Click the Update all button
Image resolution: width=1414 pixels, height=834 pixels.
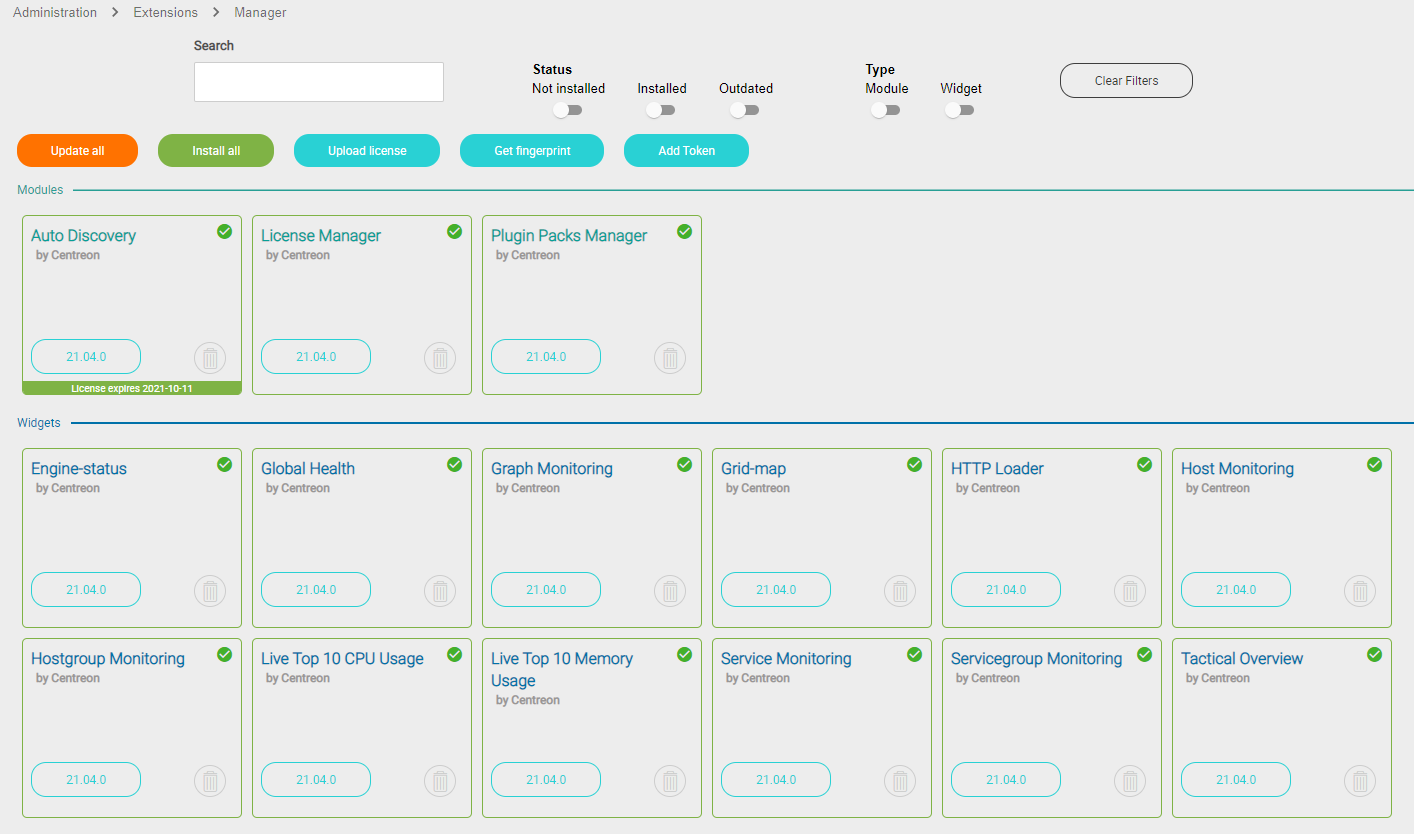coord(77,151)
